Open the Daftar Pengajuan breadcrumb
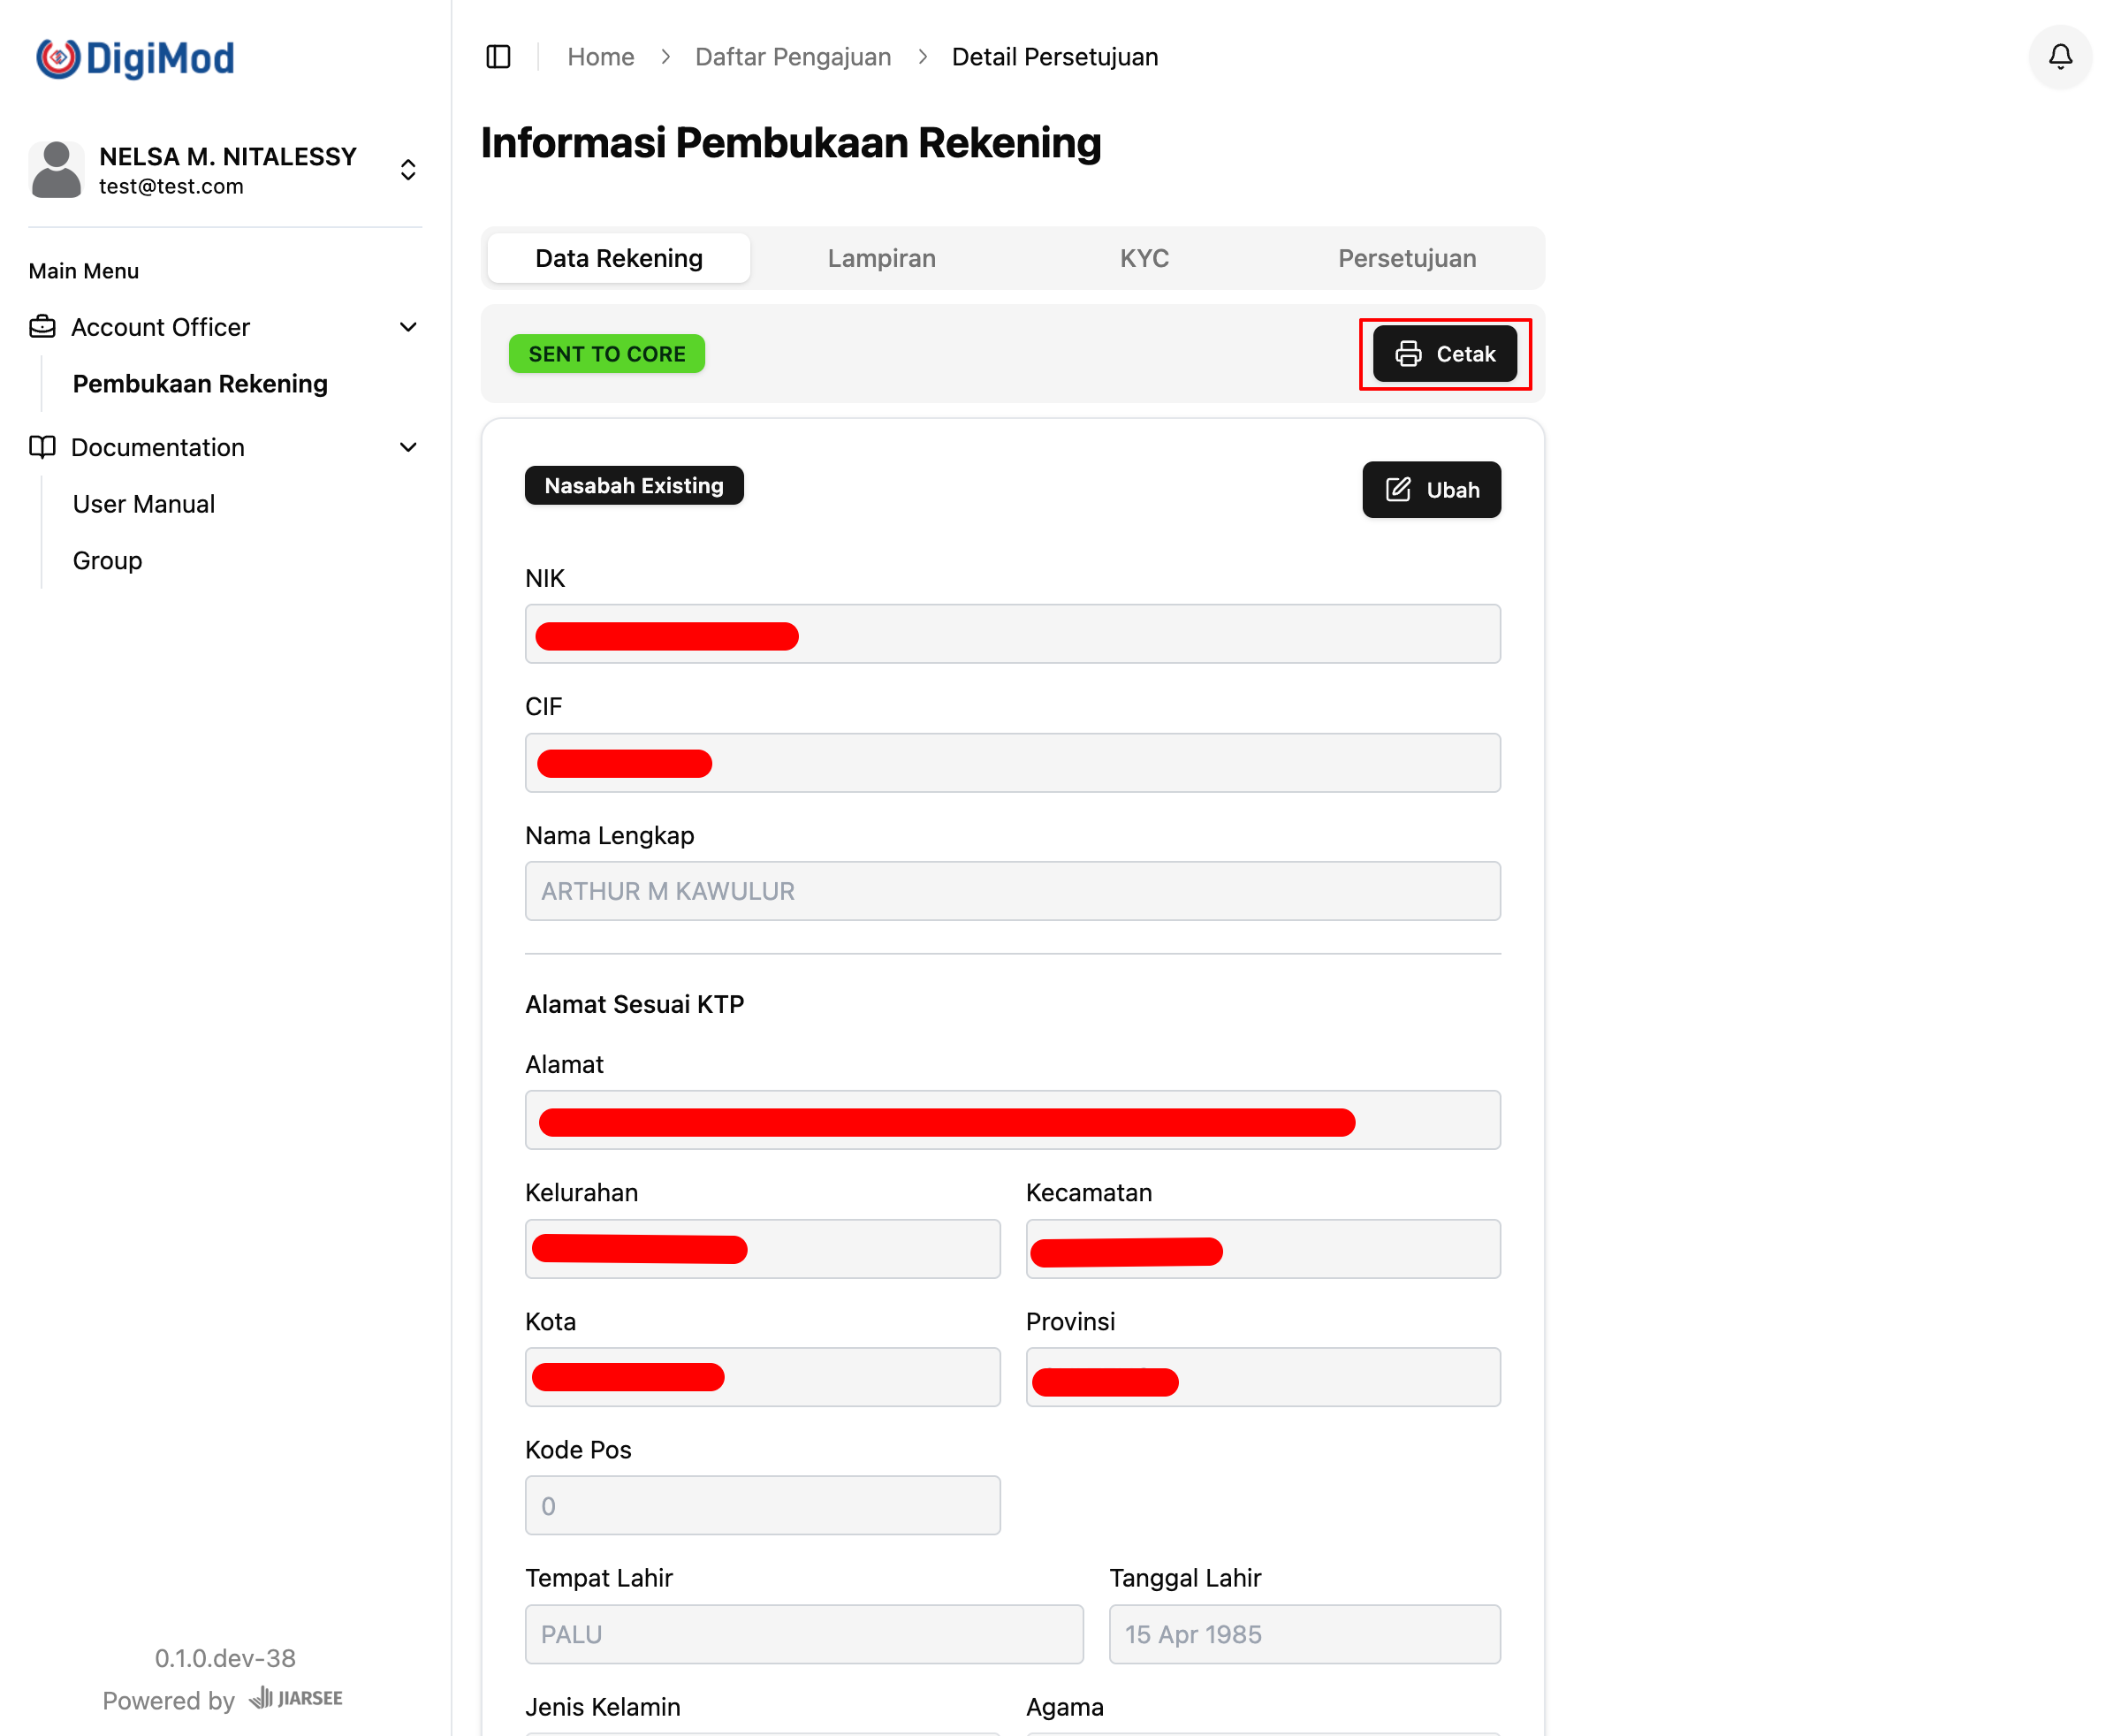 [792, 57]
